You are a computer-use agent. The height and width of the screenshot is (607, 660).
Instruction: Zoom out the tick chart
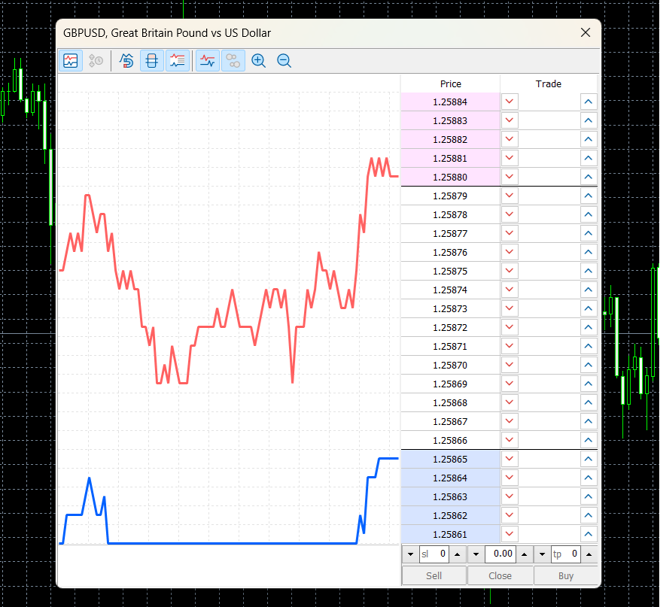tap(284, 61)
